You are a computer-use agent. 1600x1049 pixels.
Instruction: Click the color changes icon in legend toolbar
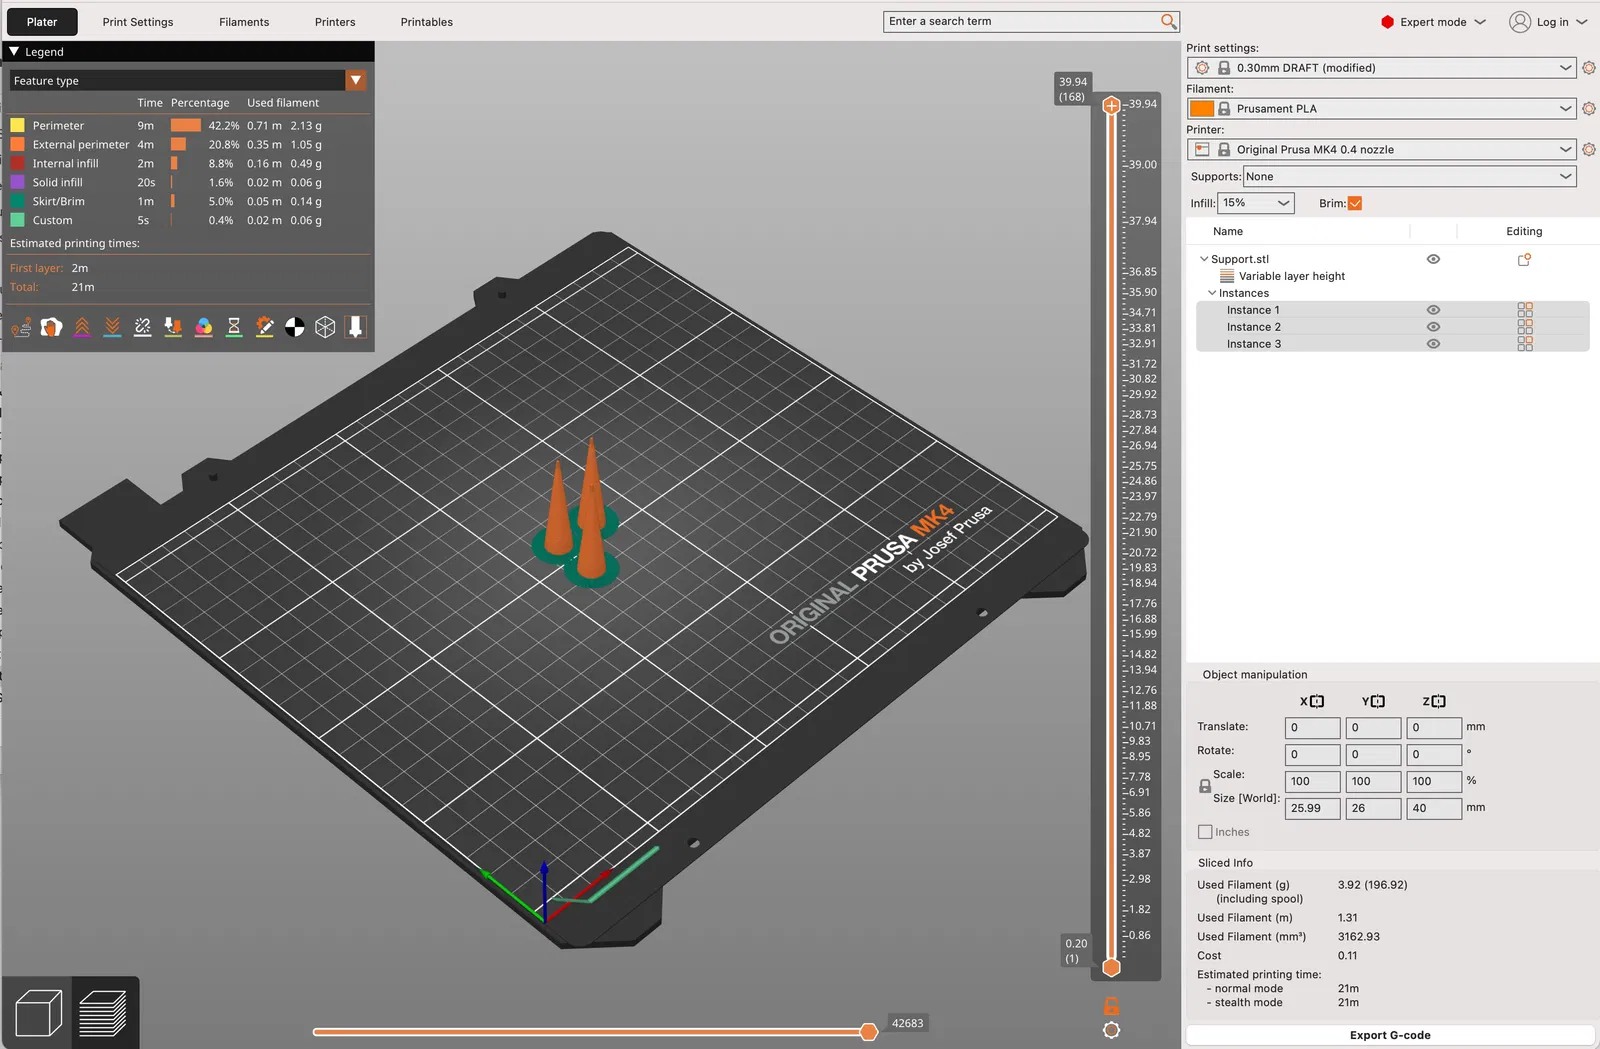pyautogui.click(x=203, y=327)
